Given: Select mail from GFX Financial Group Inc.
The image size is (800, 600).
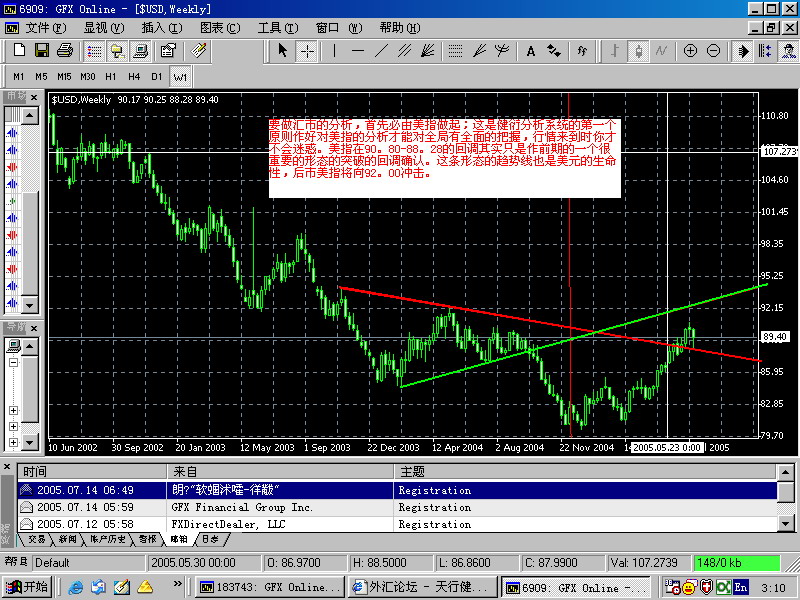Looking at the screenshot, I should [397, 507].
